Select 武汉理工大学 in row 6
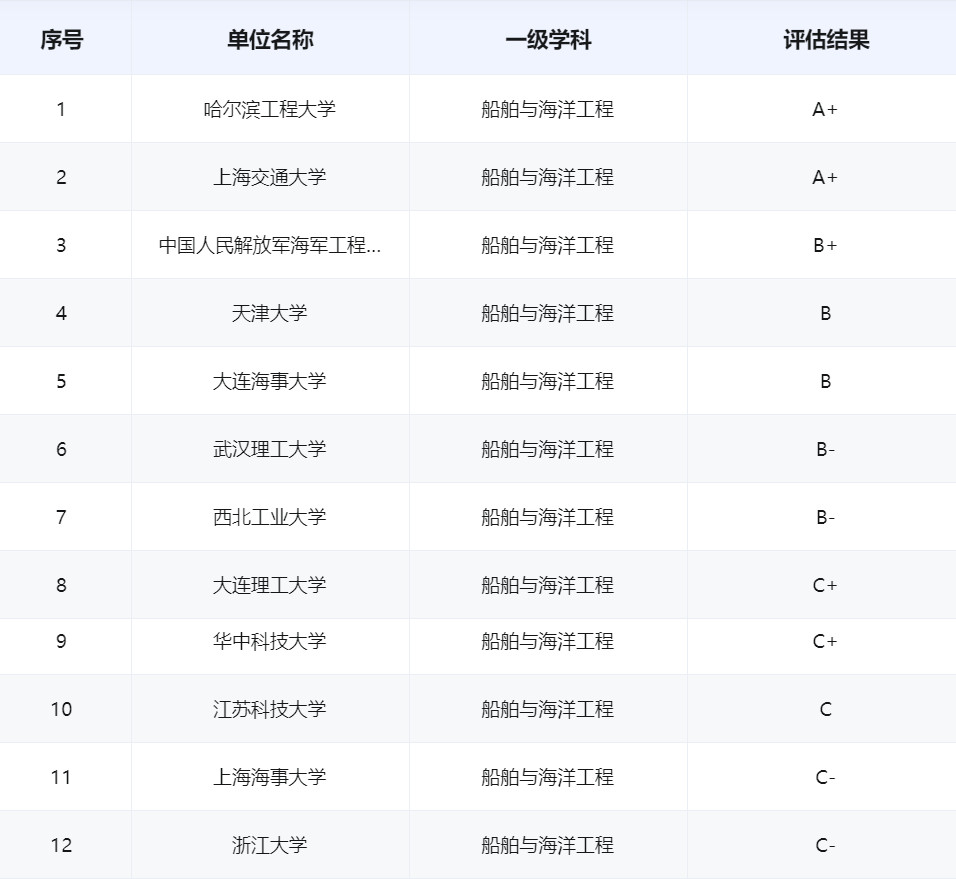Image resolution: width=956 pixels, height=879 pixels. (x=269, y=449)
